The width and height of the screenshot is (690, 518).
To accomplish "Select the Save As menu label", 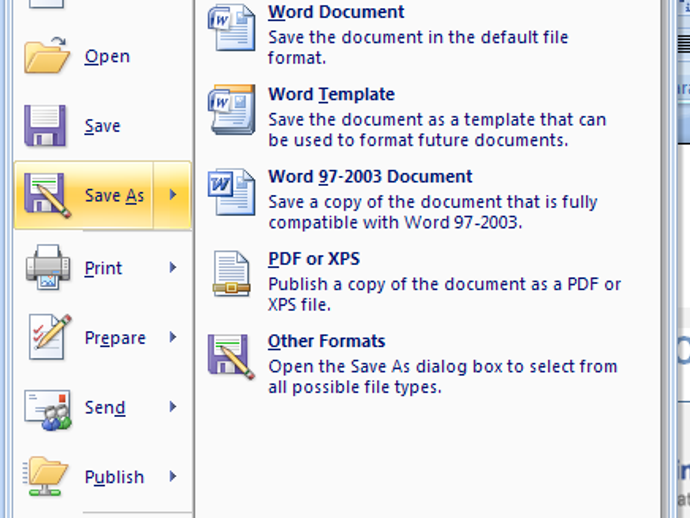I will coord(114,195).
